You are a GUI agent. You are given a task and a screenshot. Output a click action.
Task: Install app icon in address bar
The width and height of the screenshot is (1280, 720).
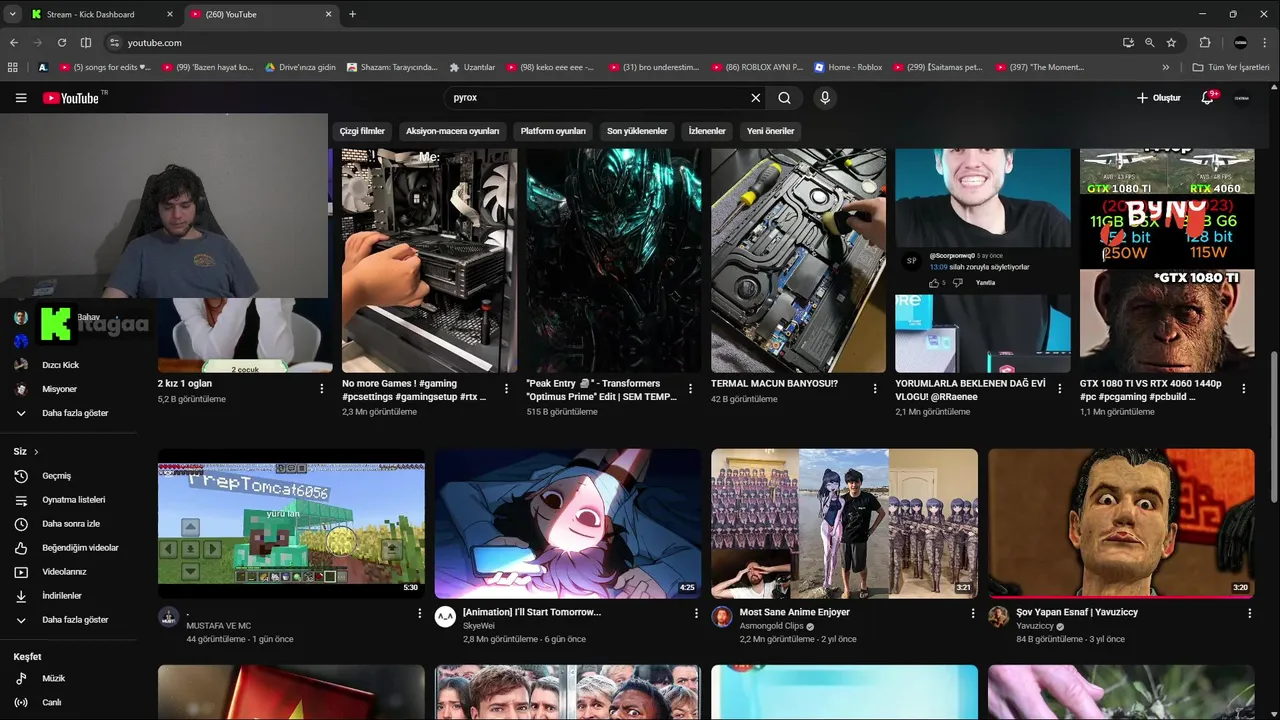[x=1128, y=43]
